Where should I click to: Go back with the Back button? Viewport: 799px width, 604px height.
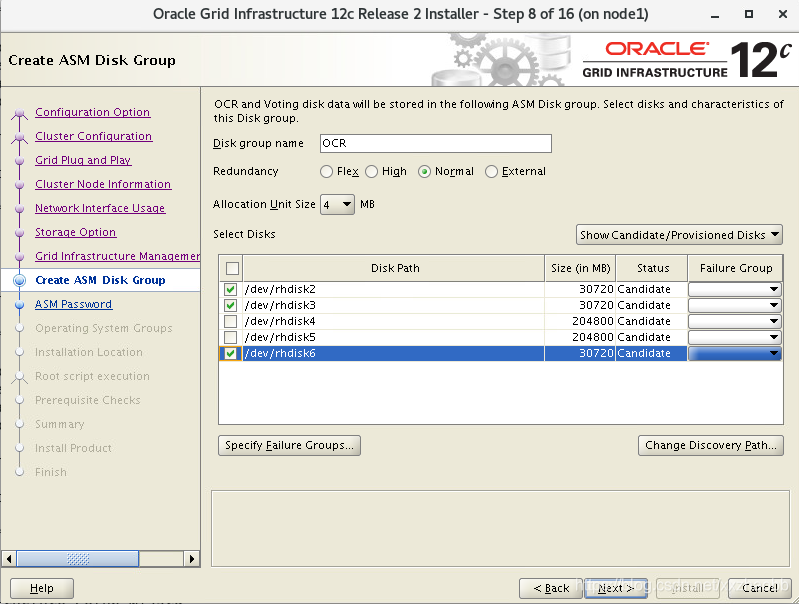click(x=551, y=588)
